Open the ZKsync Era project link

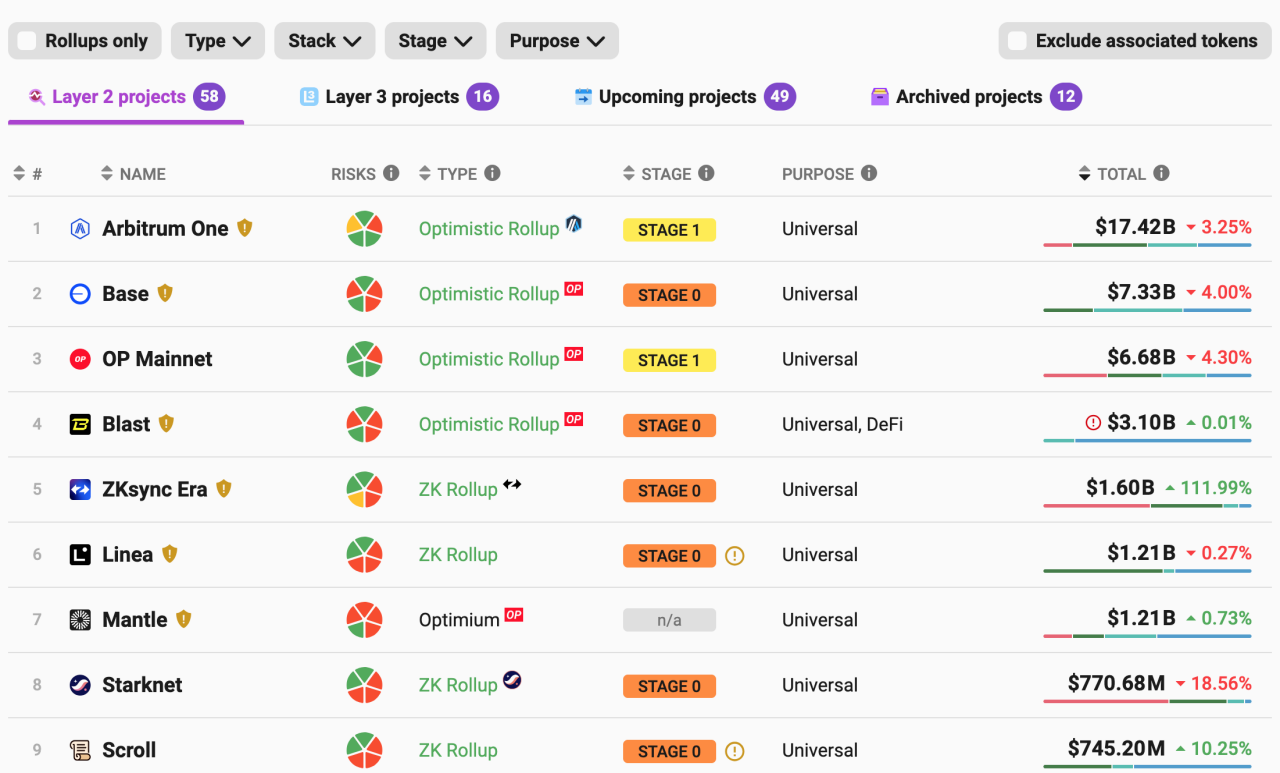(x=155, y=489)
